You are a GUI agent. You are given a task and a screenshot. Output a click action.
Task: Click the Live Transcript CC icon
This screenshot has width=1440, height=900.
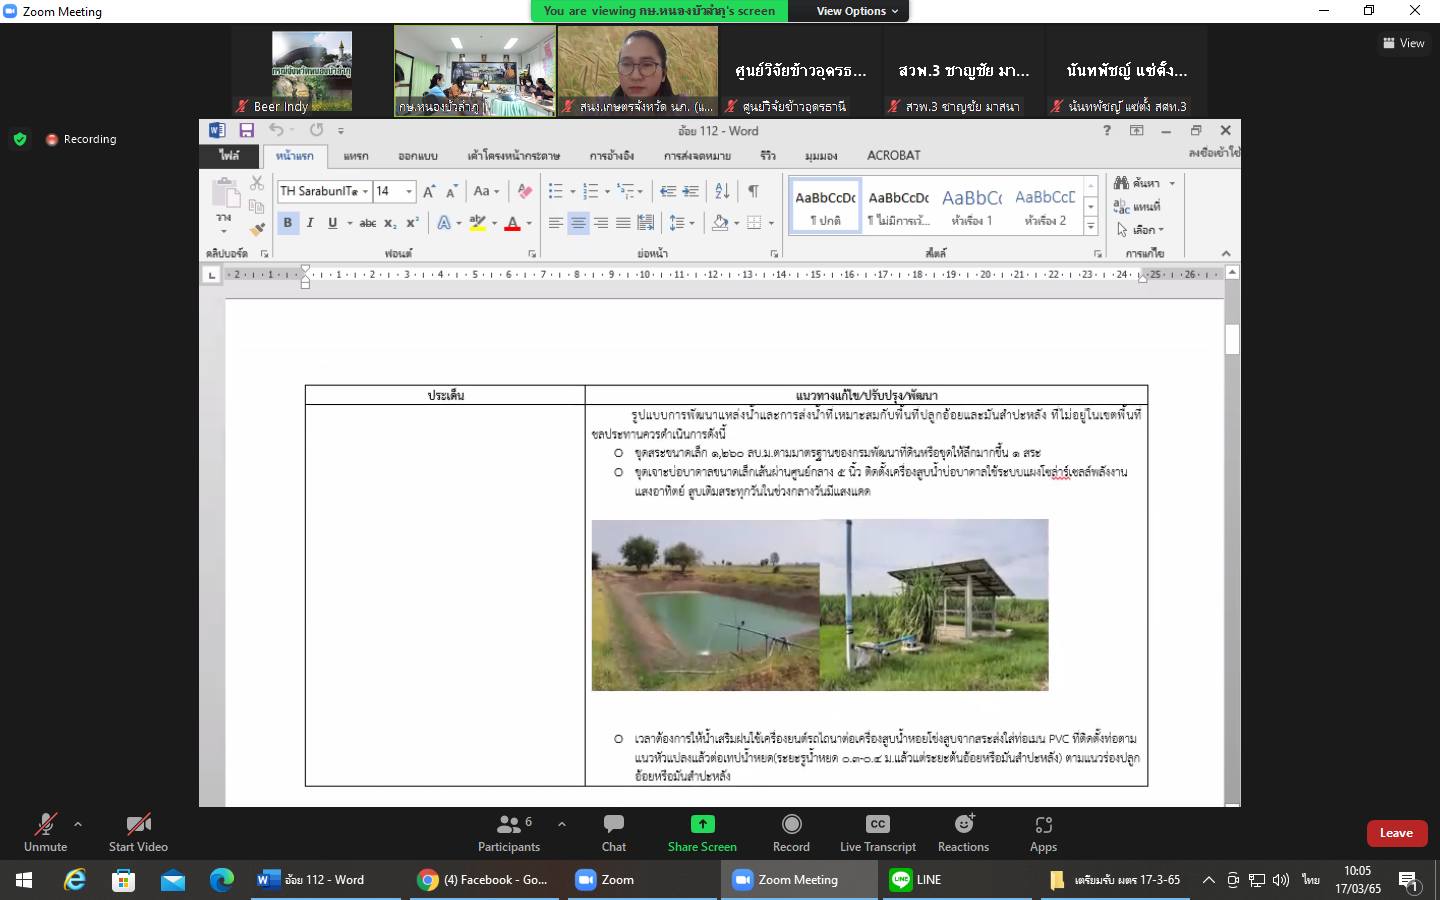click(x=877, y=825)
